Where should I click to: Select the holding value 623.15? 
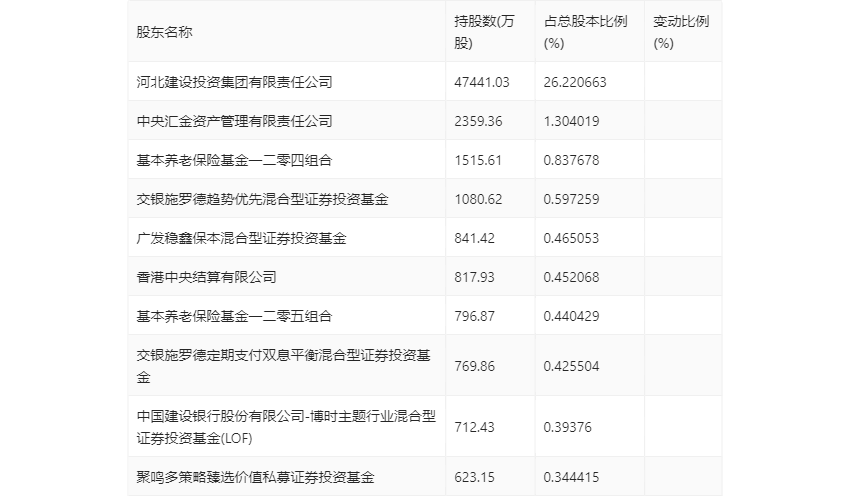click(x=474, y=477)
